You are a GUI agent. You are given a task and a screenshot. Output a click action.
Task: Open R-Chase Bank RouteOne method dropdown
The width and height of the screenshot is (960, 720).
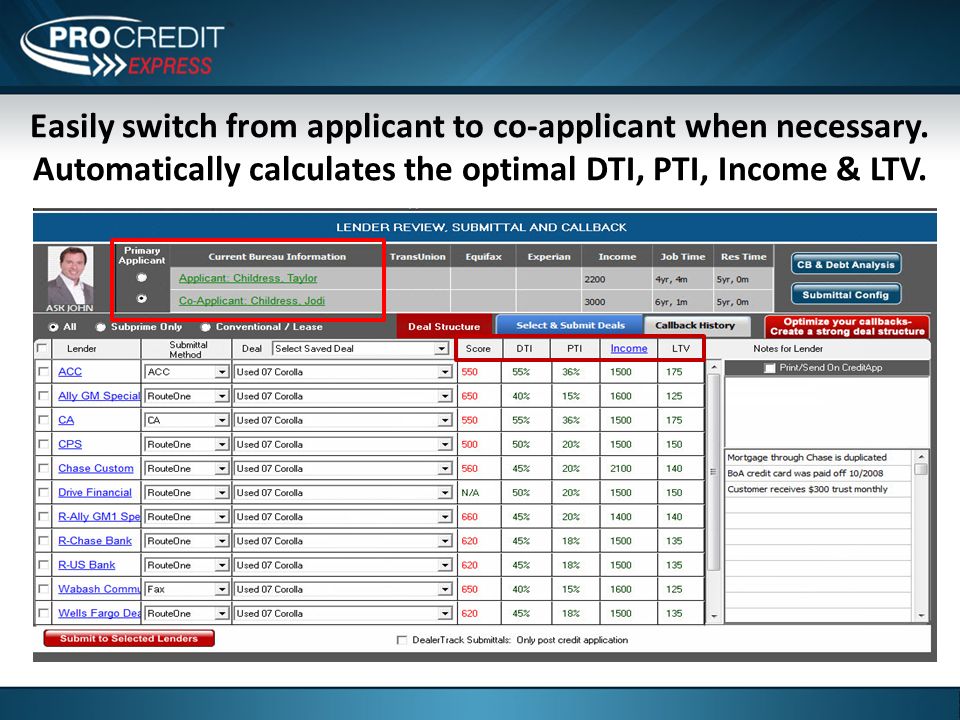pyautogui.click(x=187, y=541)
